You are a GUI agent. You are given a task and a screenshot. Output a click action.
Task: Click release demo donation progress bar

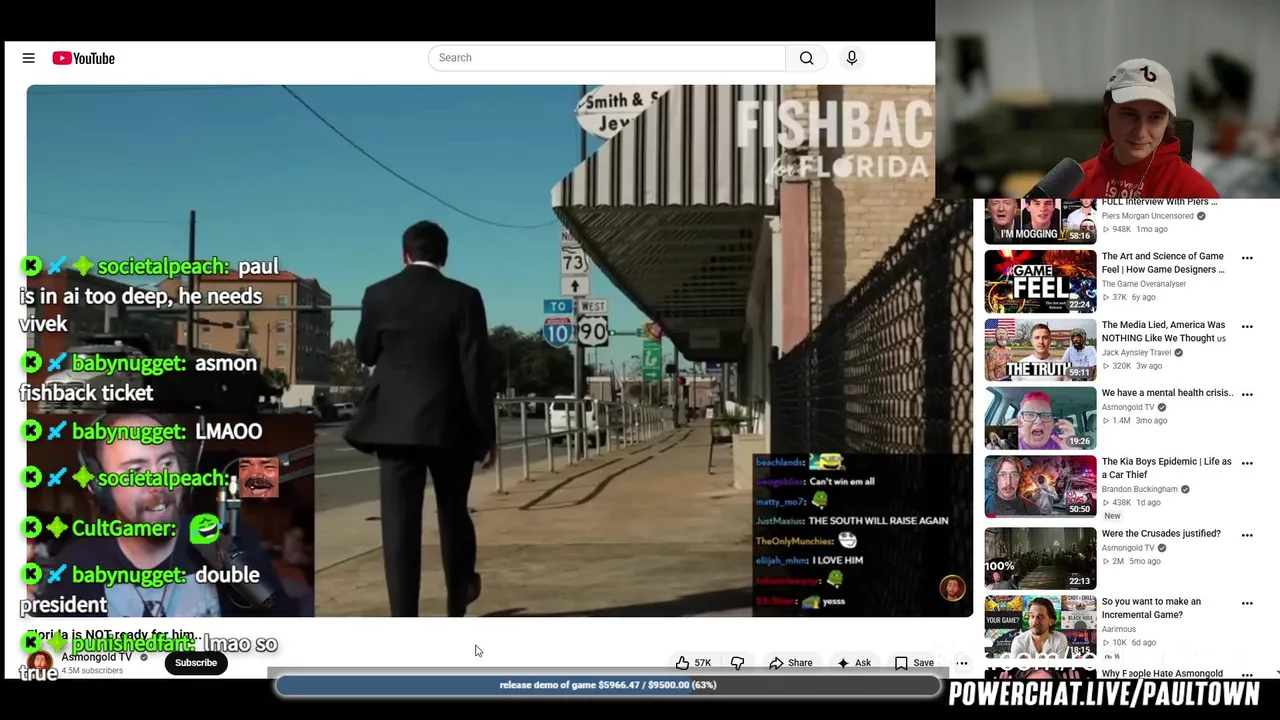(608, 685)
